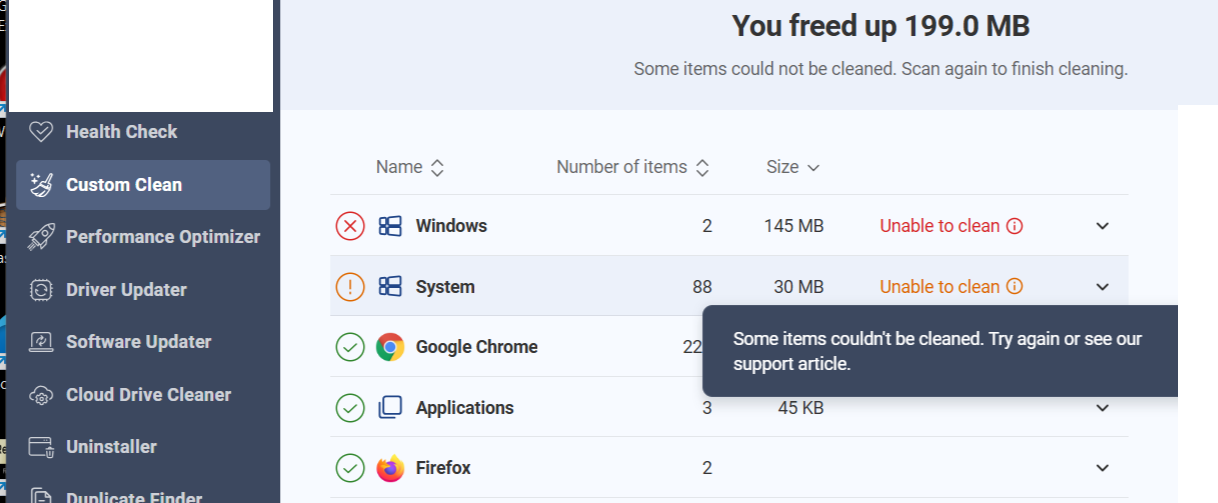
Task: Click the green checkmark beside Google Chrome
Action: [350, 347]
